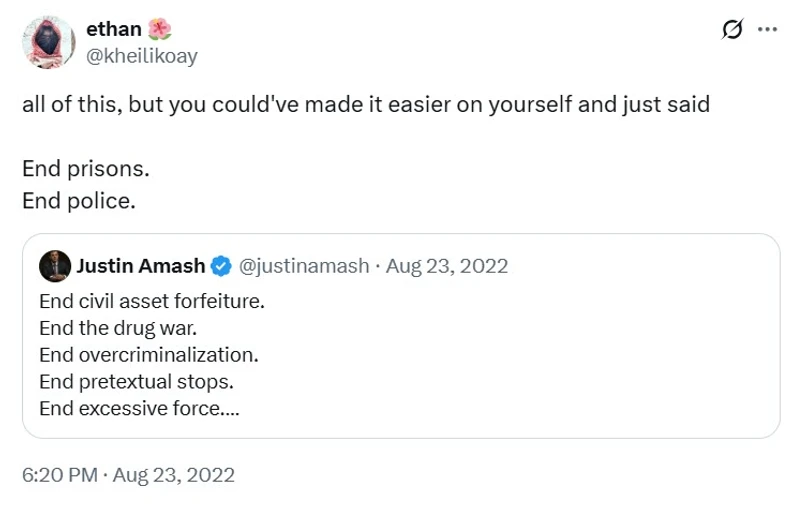This screenshot has height=508, width=800.
Task: Open ethan's profile via display name
Action: (x=121, y=30)
